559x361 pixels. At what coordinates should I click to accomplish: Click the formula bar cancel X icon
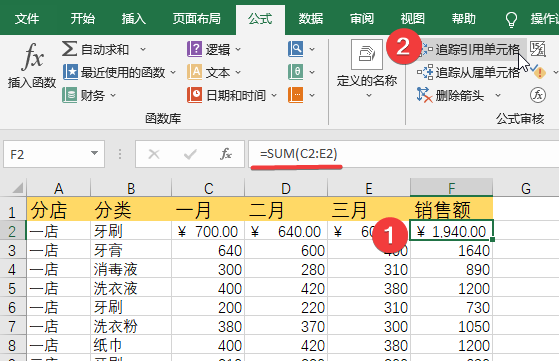(154, 154)
